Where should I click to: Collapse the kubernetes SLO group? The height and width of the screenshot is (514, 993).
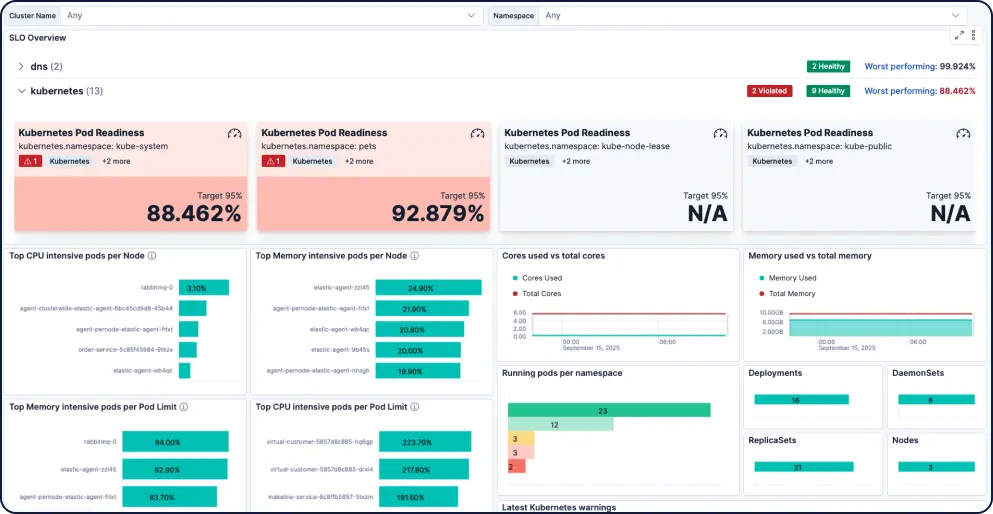[x=21, y=91]
